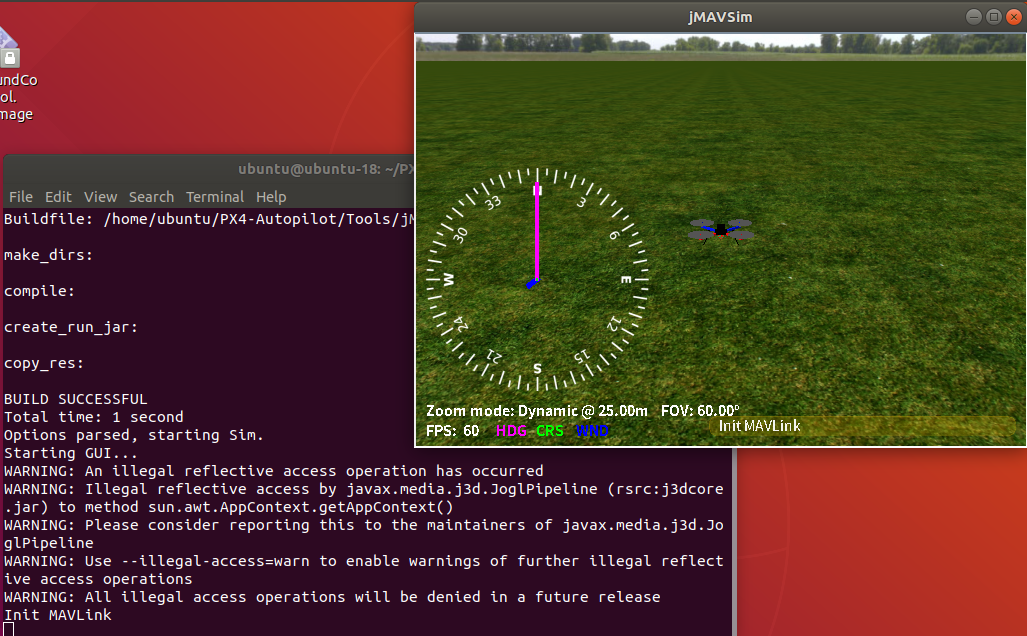Click the 'Starting GUI...' terminal line
Image resolution: width=1027 pixels, height=636 pixels.
click(71, 453)
